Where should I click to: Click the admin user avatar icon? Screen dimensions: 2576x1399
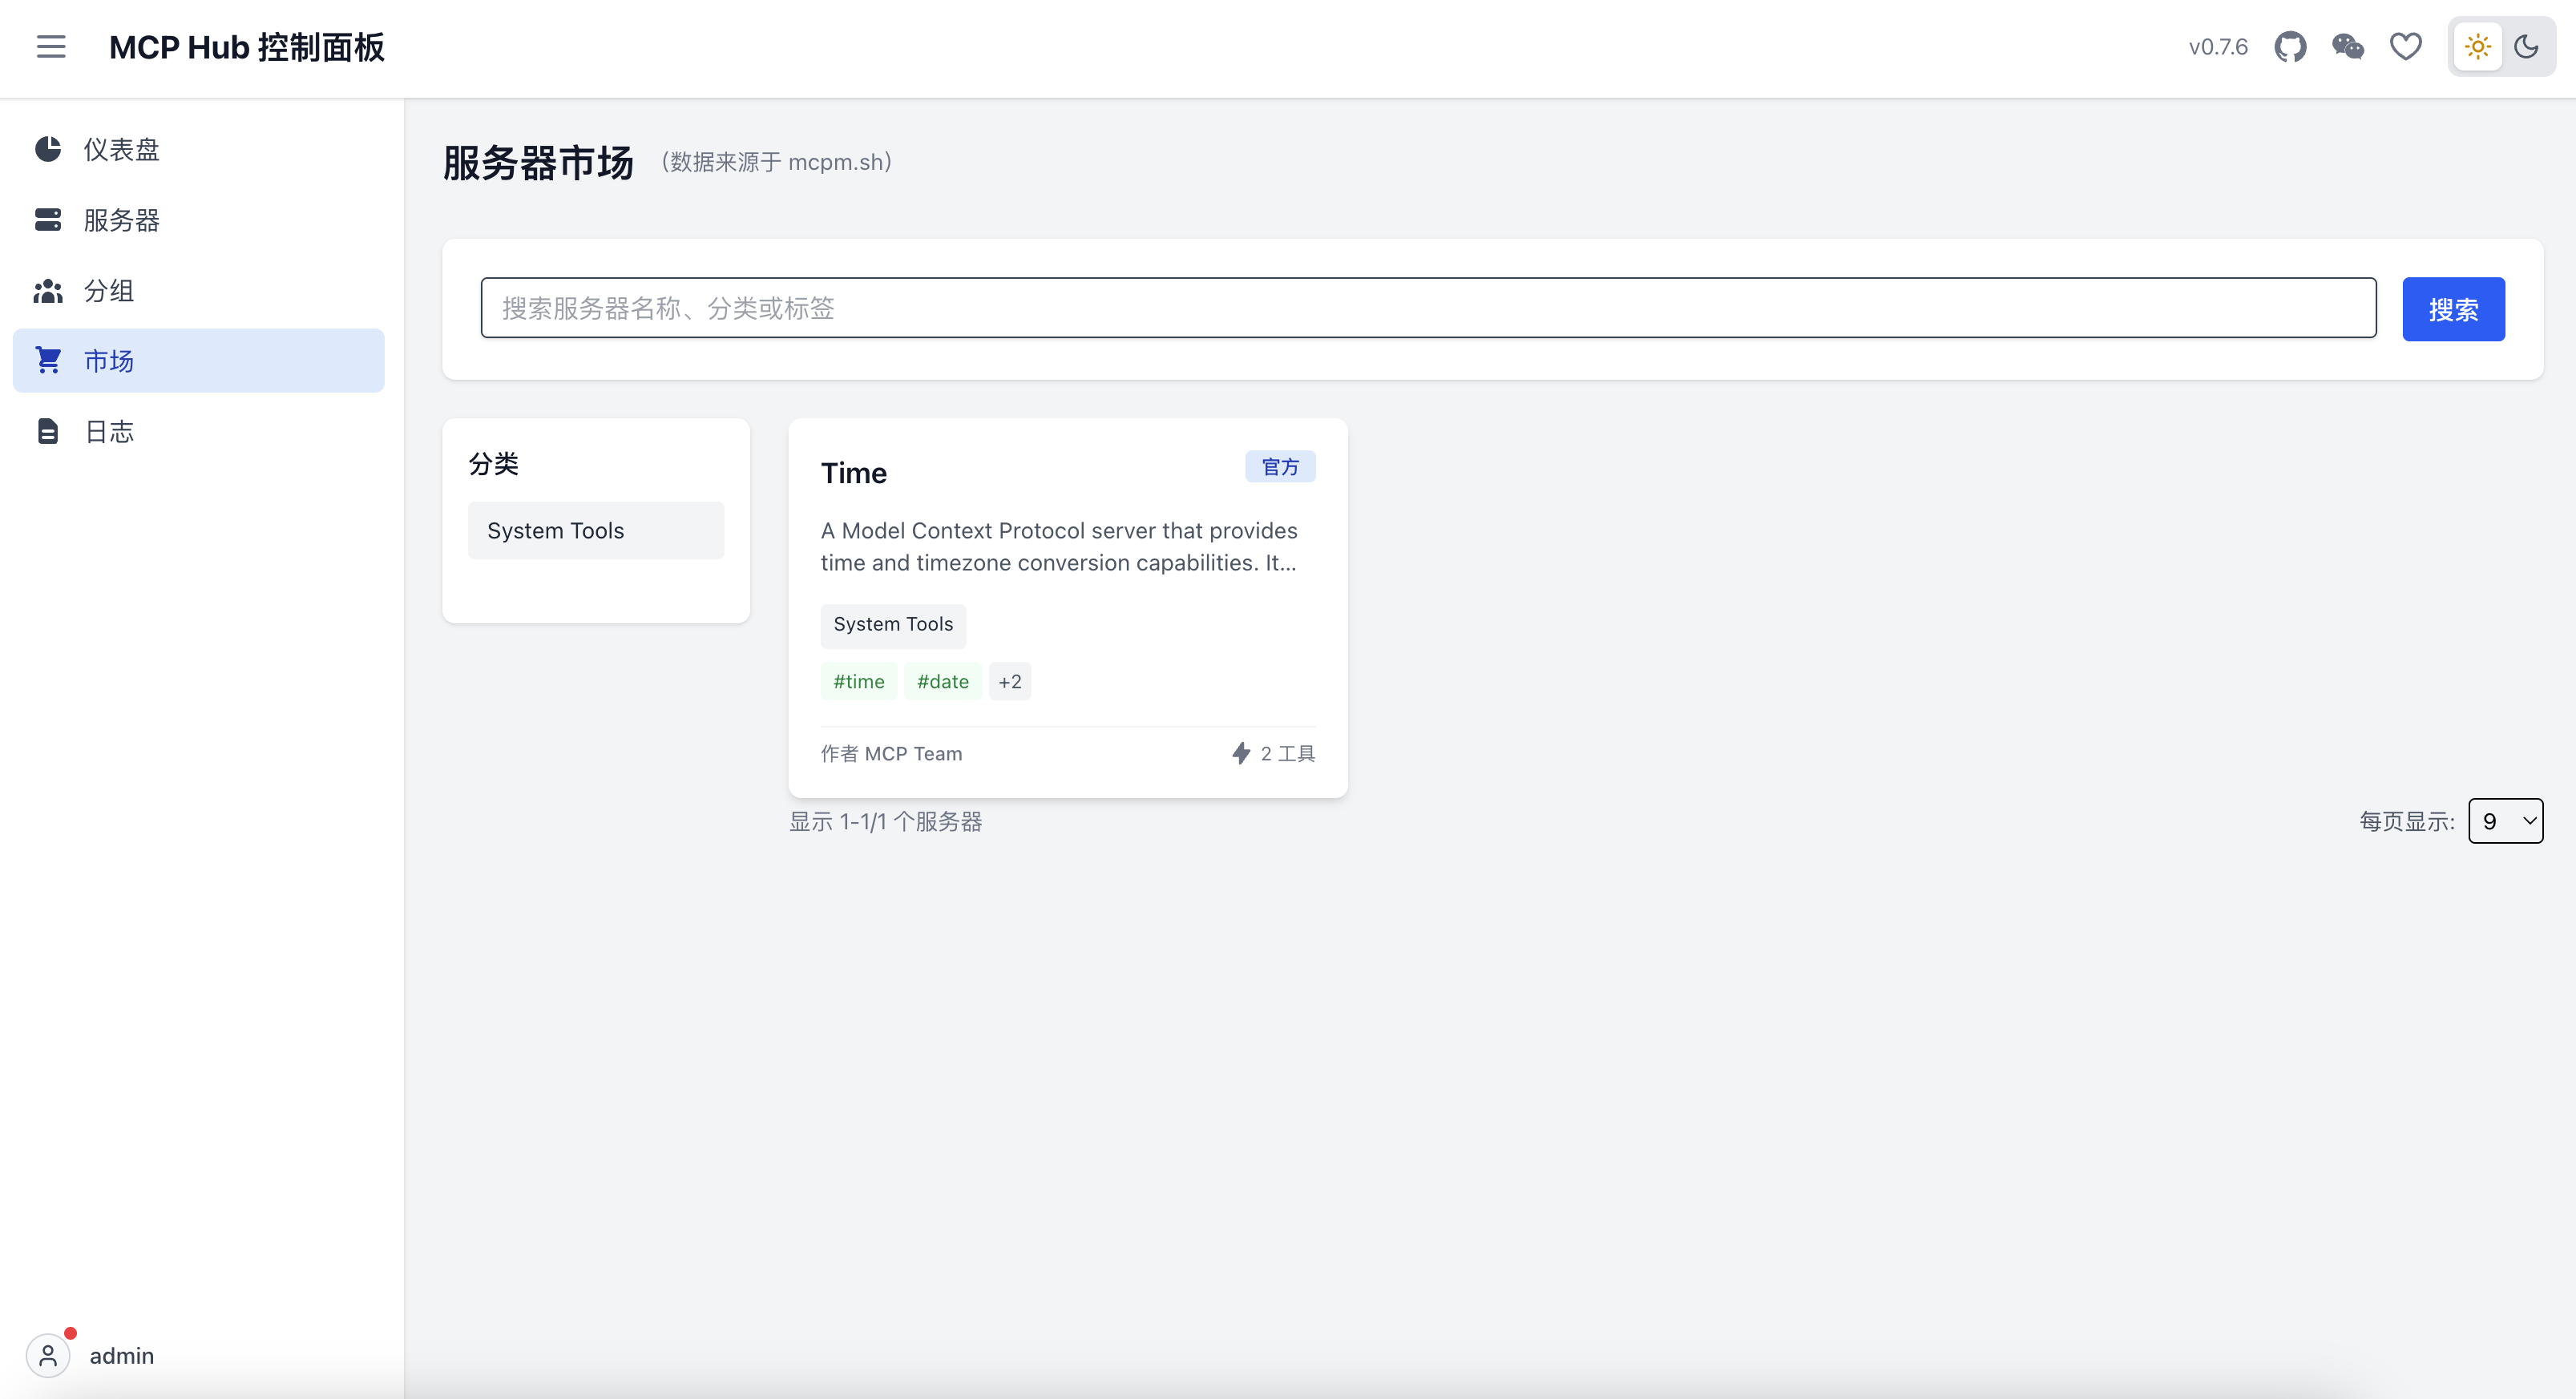click(48, 1355)
